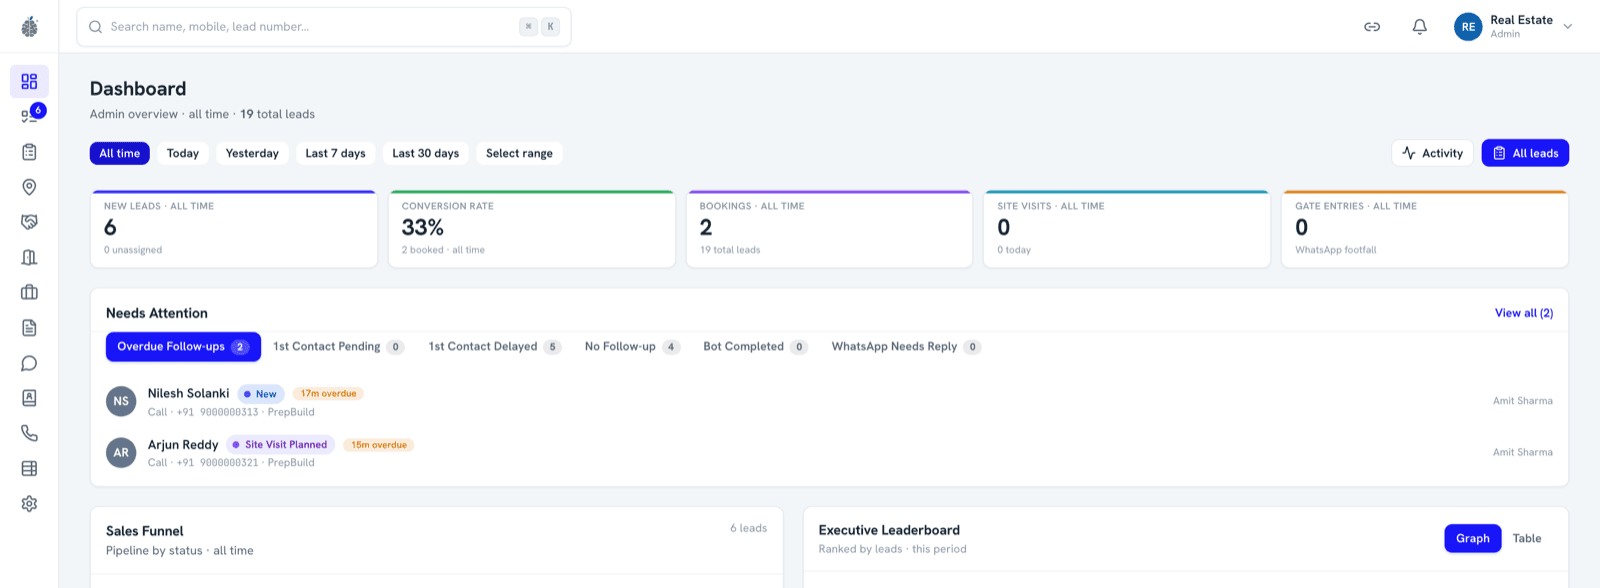Click Amit Sharma on Arjun Reddy row
This screenshot has height=588, width=1600.
[1523, 452]
